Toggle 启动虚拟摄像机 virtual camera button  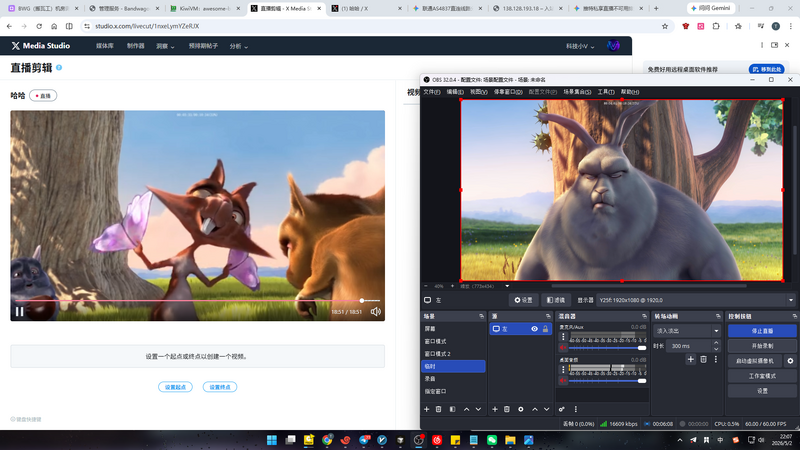(755, 361)
